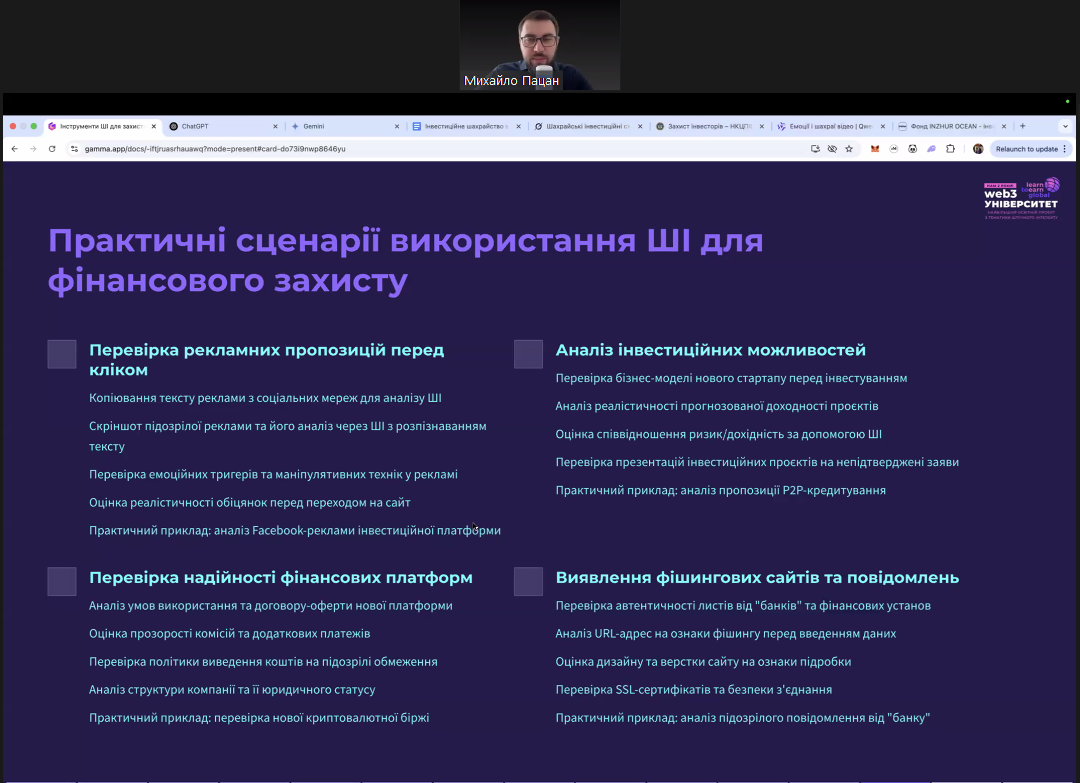The image size is (1080, 783).
Task: Click the gamma.app URL address field
Action: [400, 149]
